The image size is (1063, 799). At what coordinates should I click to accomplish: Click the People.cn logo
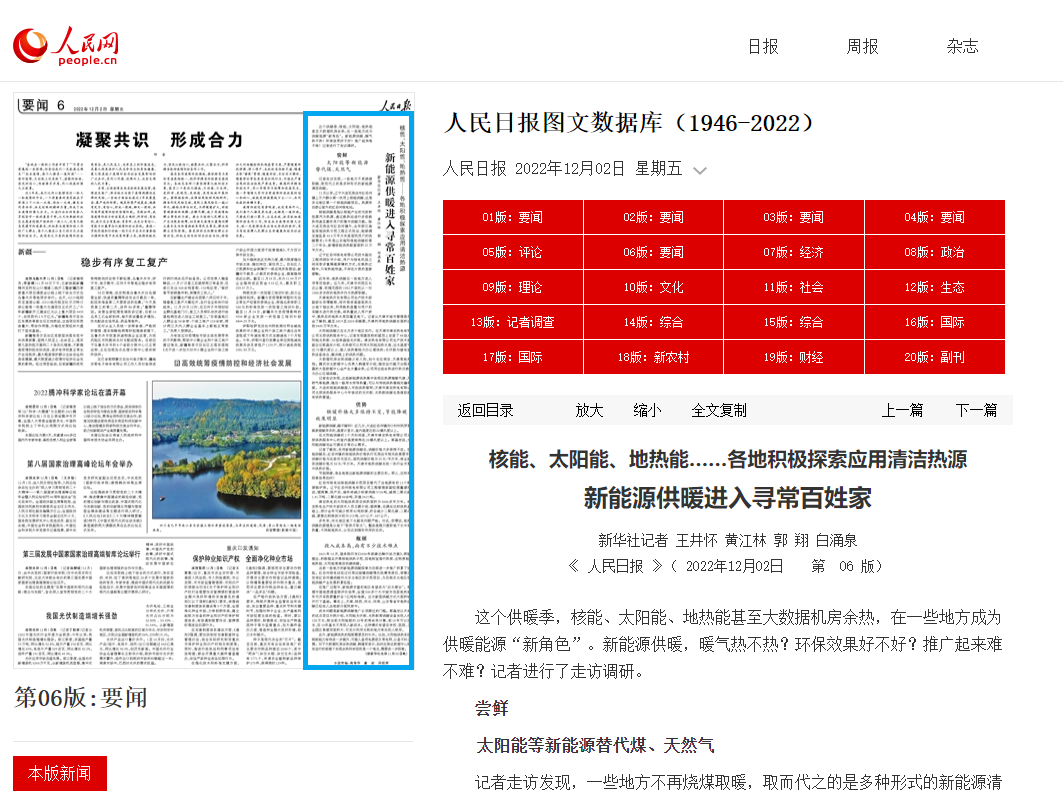[65, 46]
